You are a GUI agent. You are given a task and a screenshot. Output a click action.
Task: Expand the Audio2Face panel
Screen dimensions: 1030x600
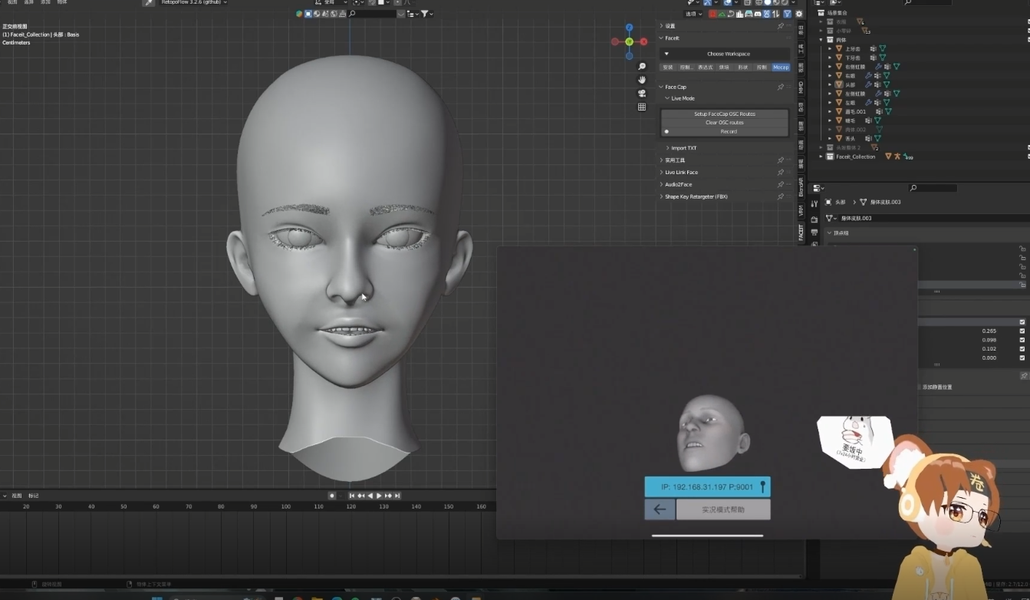(x=678, y=185)
